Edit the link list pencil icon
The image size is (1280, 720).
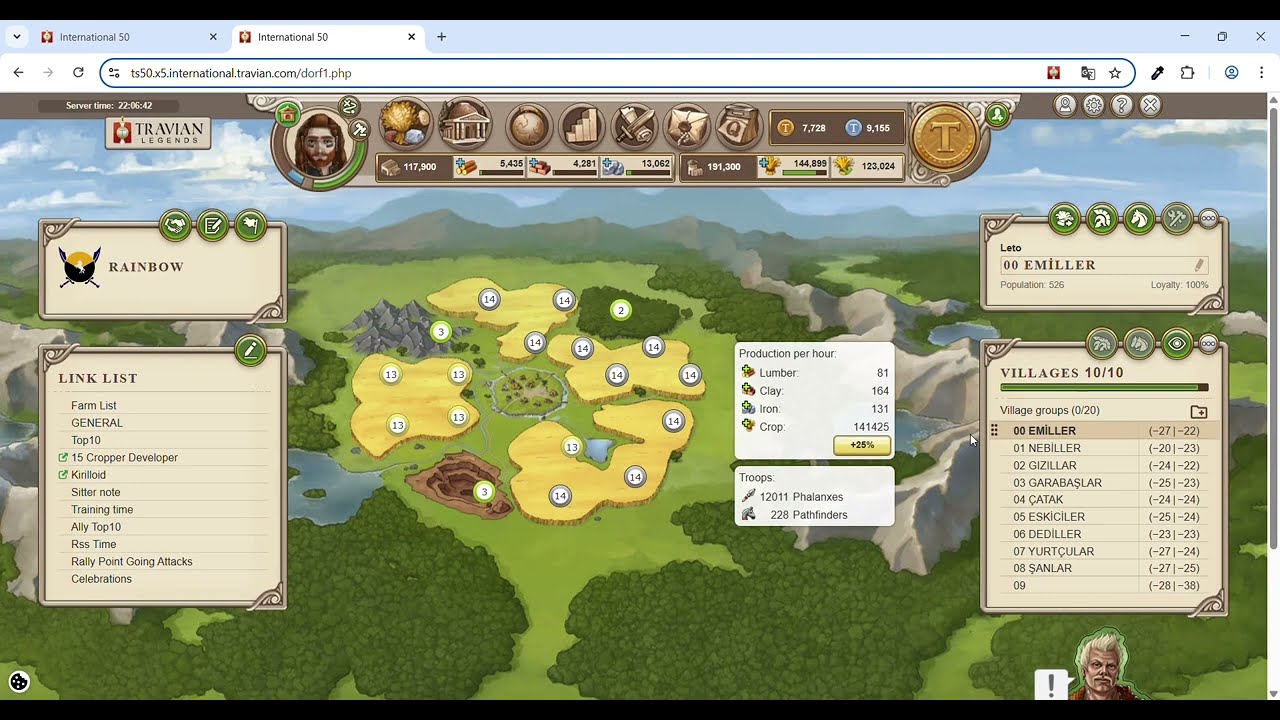[x=250, y=350]
